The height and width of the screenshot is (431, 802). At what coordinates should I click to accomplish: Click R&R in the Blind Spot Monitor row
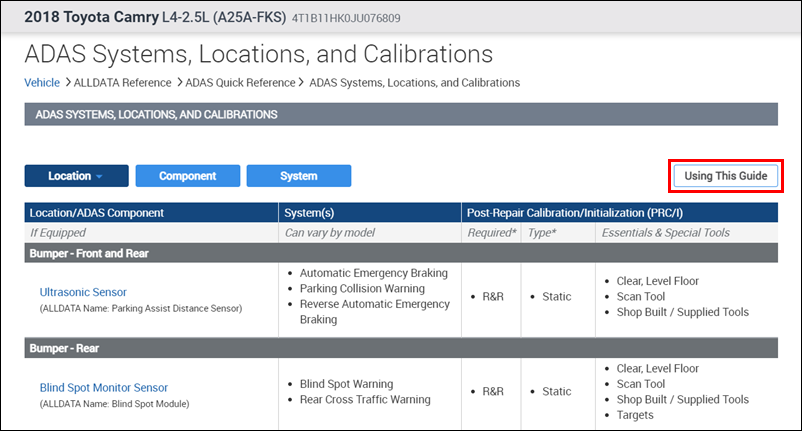tap(493, 391)
